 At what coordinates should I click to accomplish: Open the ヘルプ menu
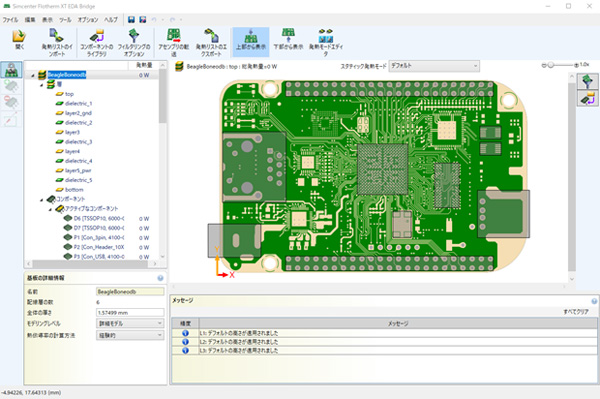111,20
